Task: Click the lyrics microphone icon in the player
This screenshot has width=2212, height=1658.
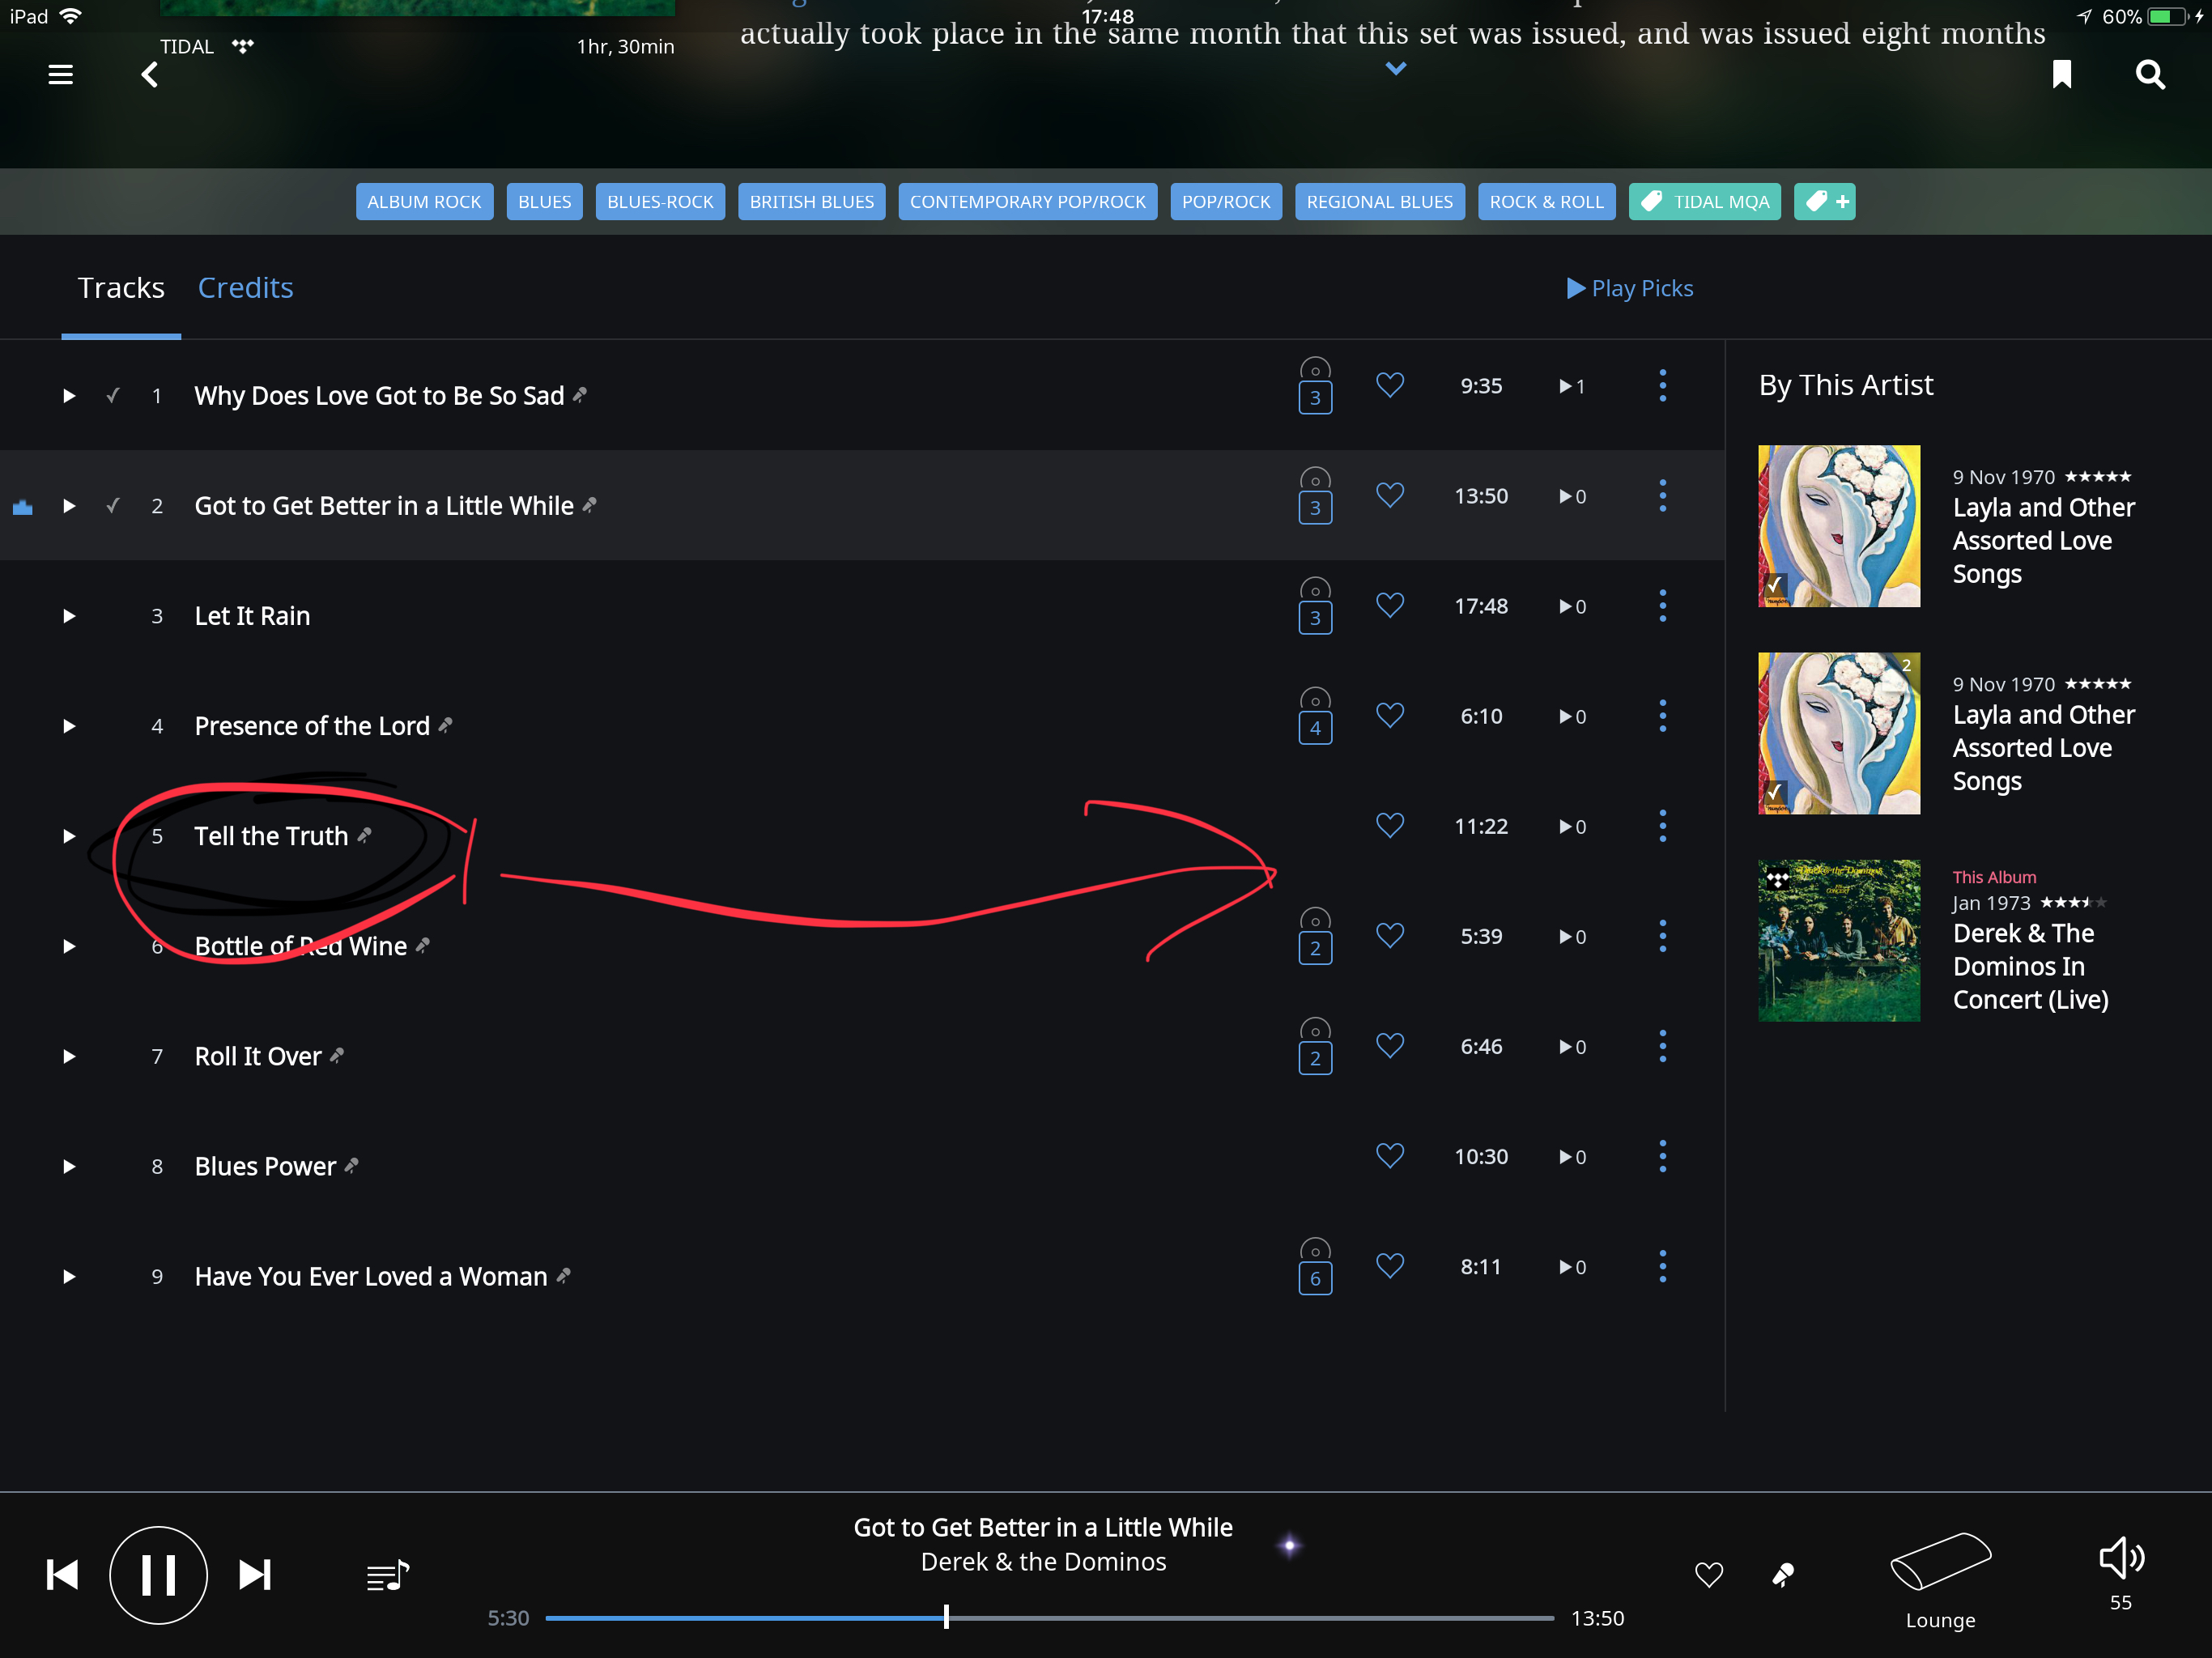Action: 1782,1575
